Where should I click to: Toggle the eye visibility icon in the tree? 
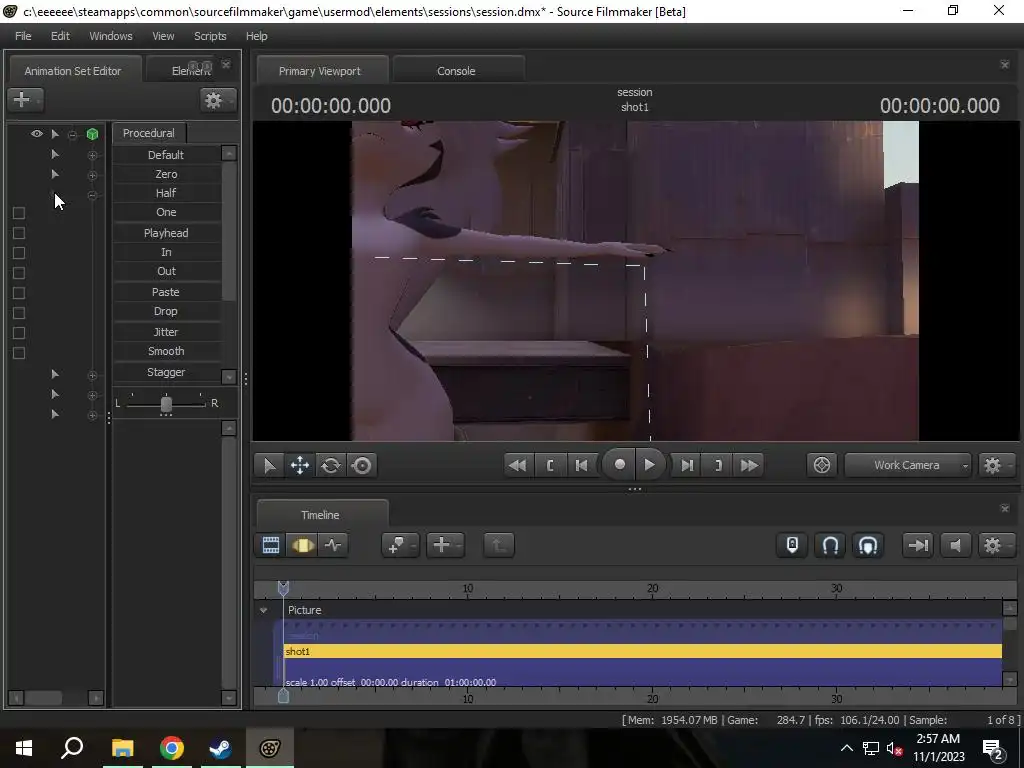tap(37, 134)
